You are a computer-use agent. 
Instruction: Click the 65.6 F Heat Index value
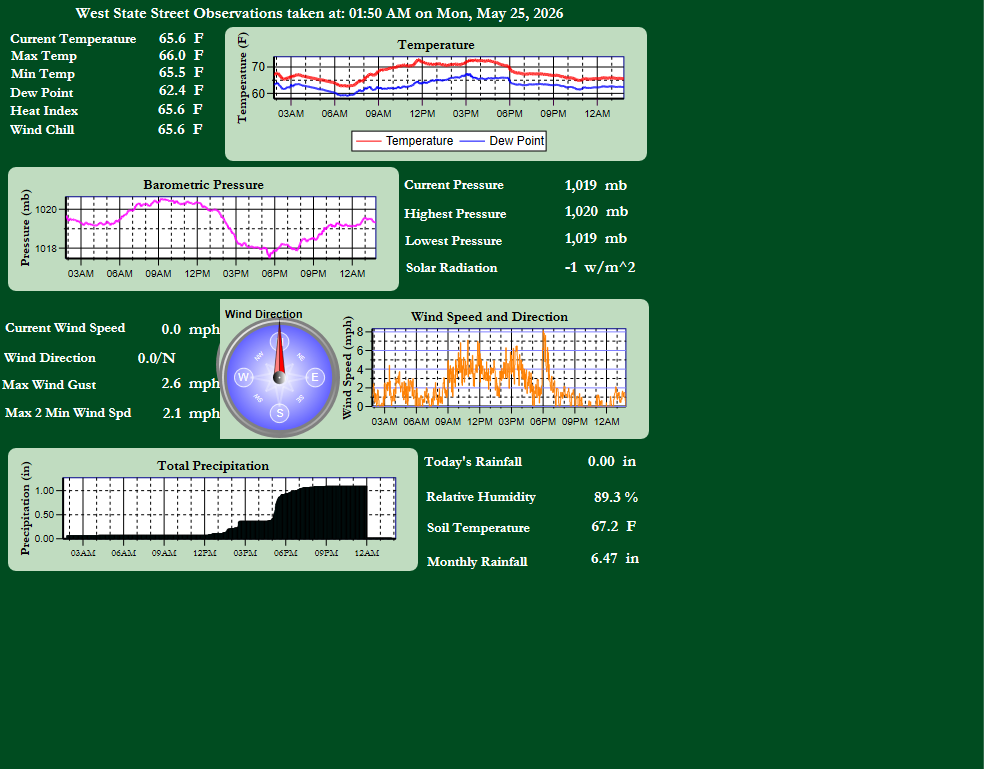coord(180,110)
